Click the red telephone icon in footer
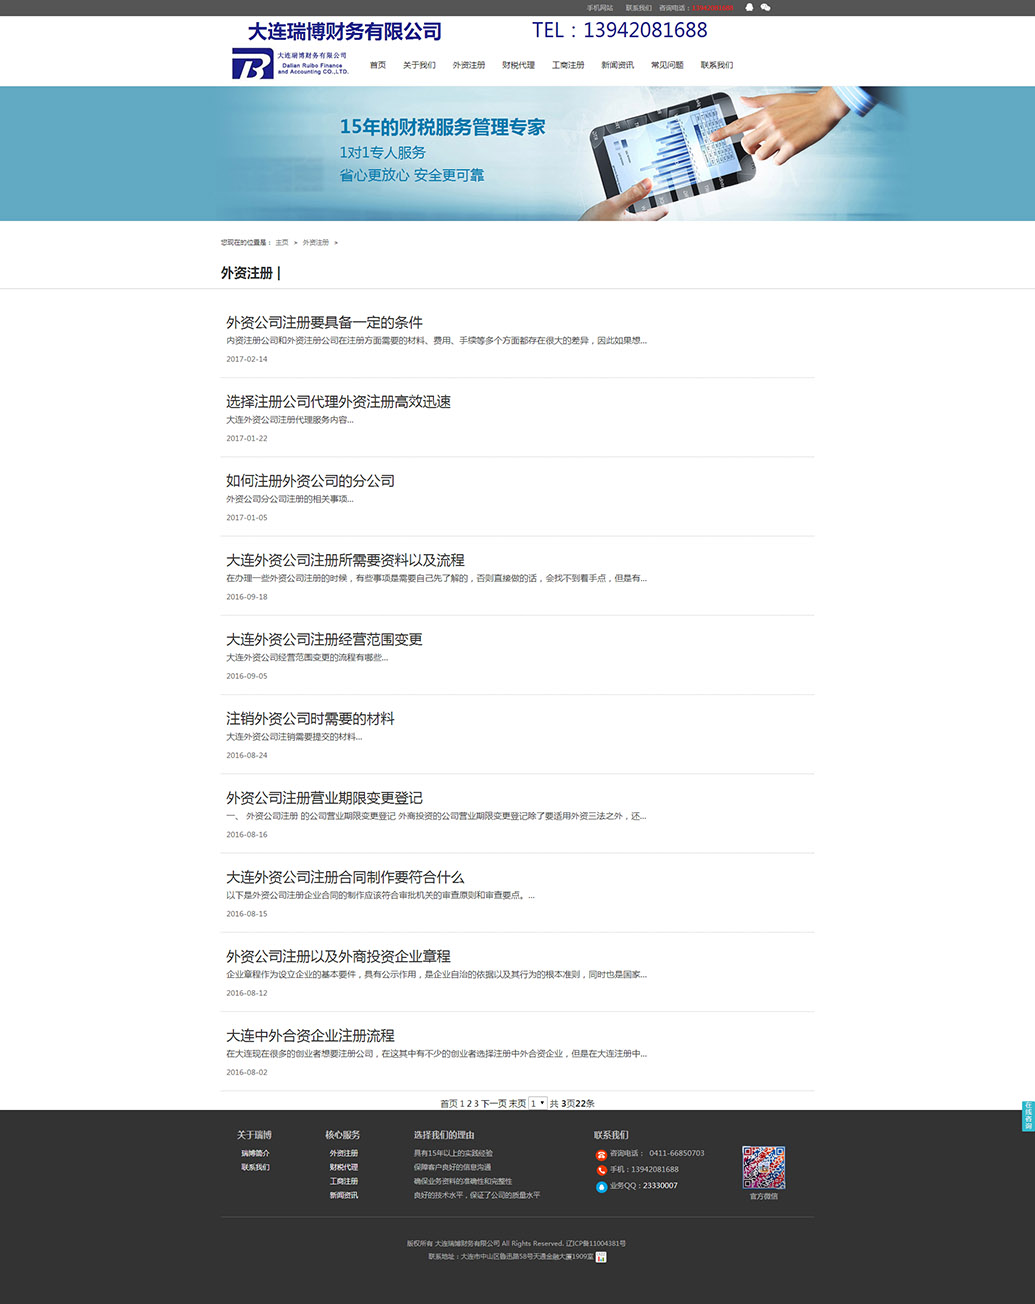 point(601,1154)
